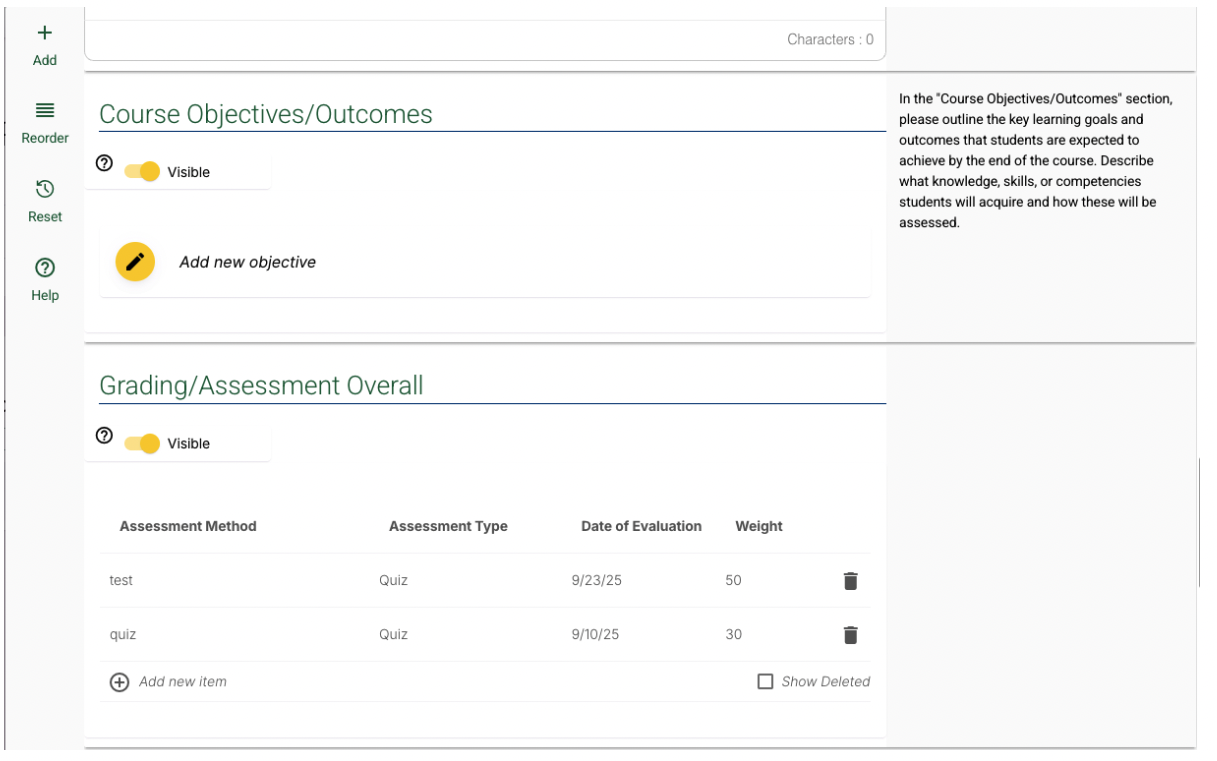This screenshot has width=1217, height=761.
Task: Click the plus circle beside Add new item
Action: pos(119,682)
